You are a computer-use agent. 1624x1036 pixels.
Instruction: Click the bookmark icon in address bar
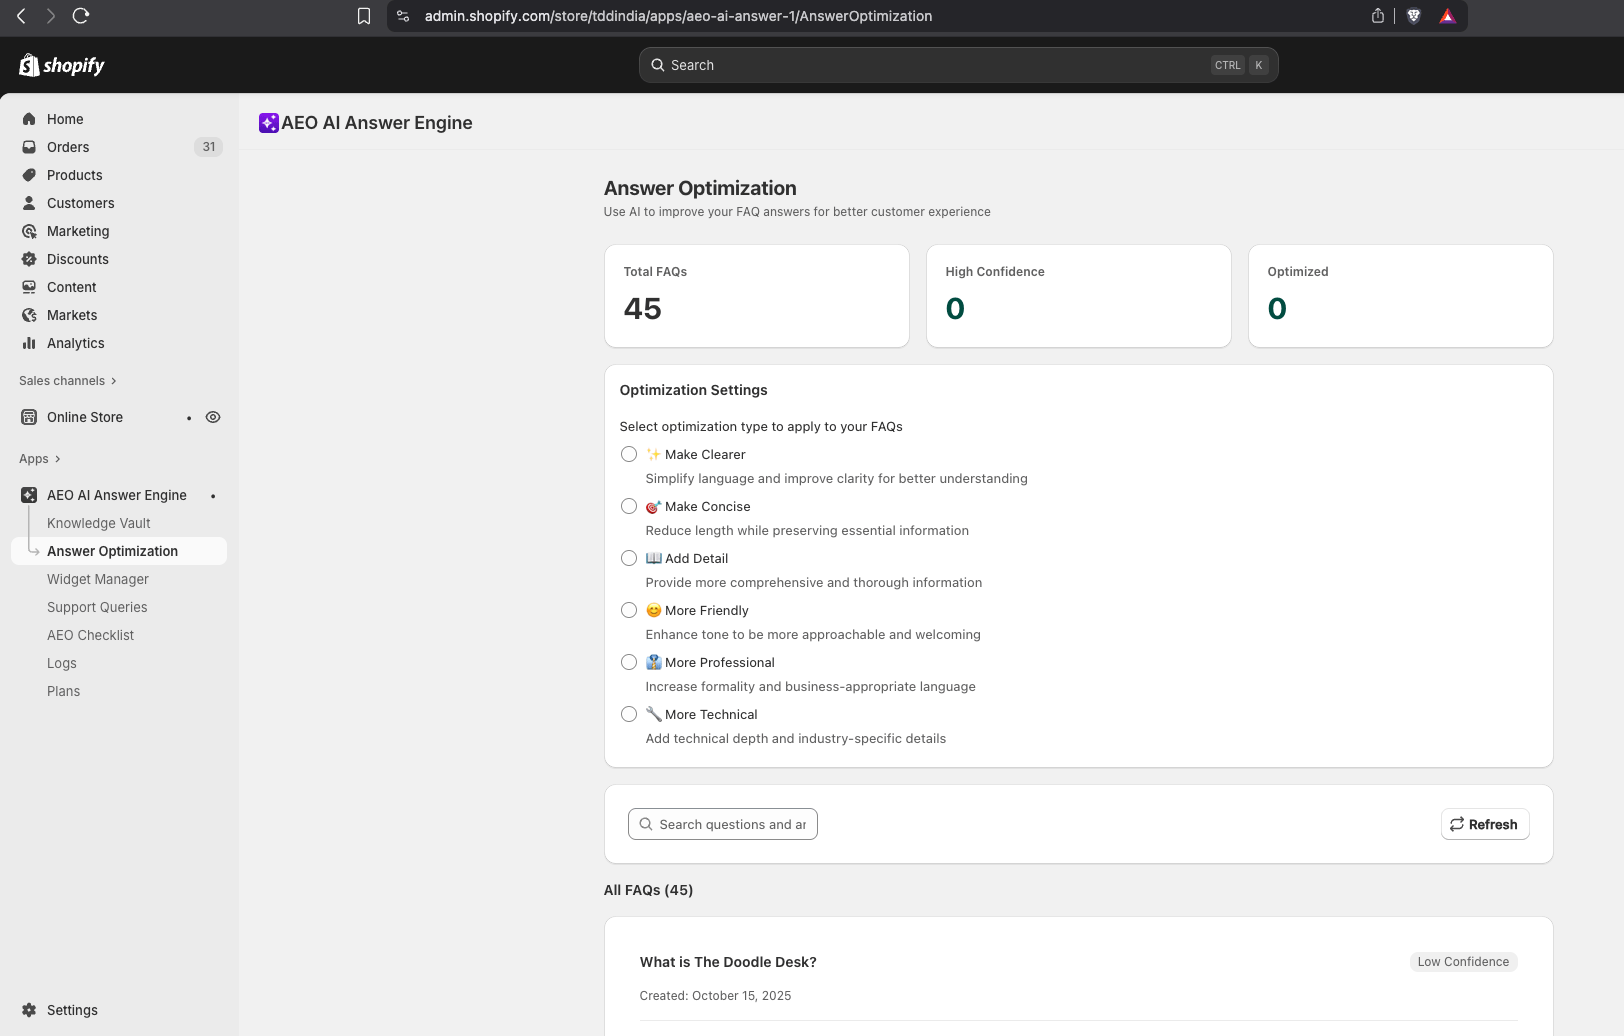pos(364,16)
